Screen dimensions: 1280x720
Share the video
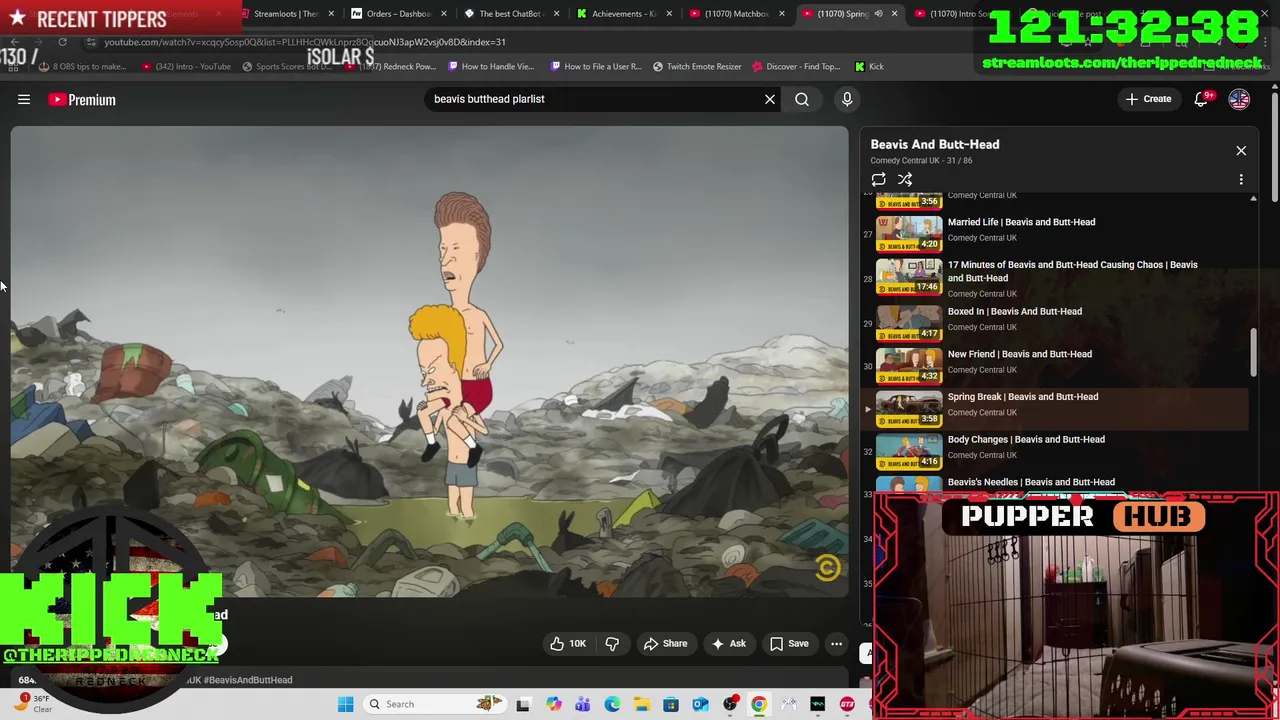[x=665, y=644]
